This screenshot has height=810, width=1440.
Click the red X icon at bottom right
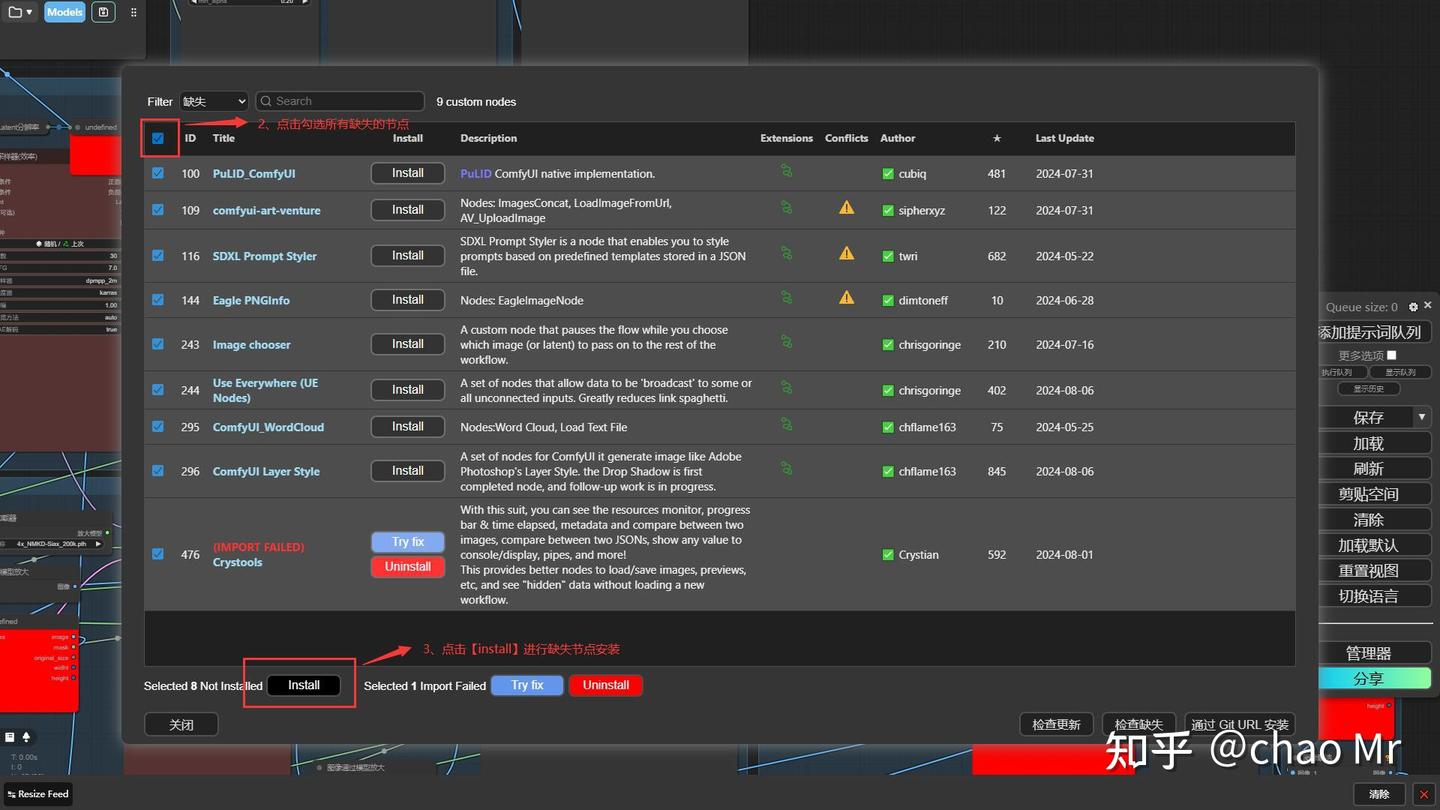coord(1424,794)
